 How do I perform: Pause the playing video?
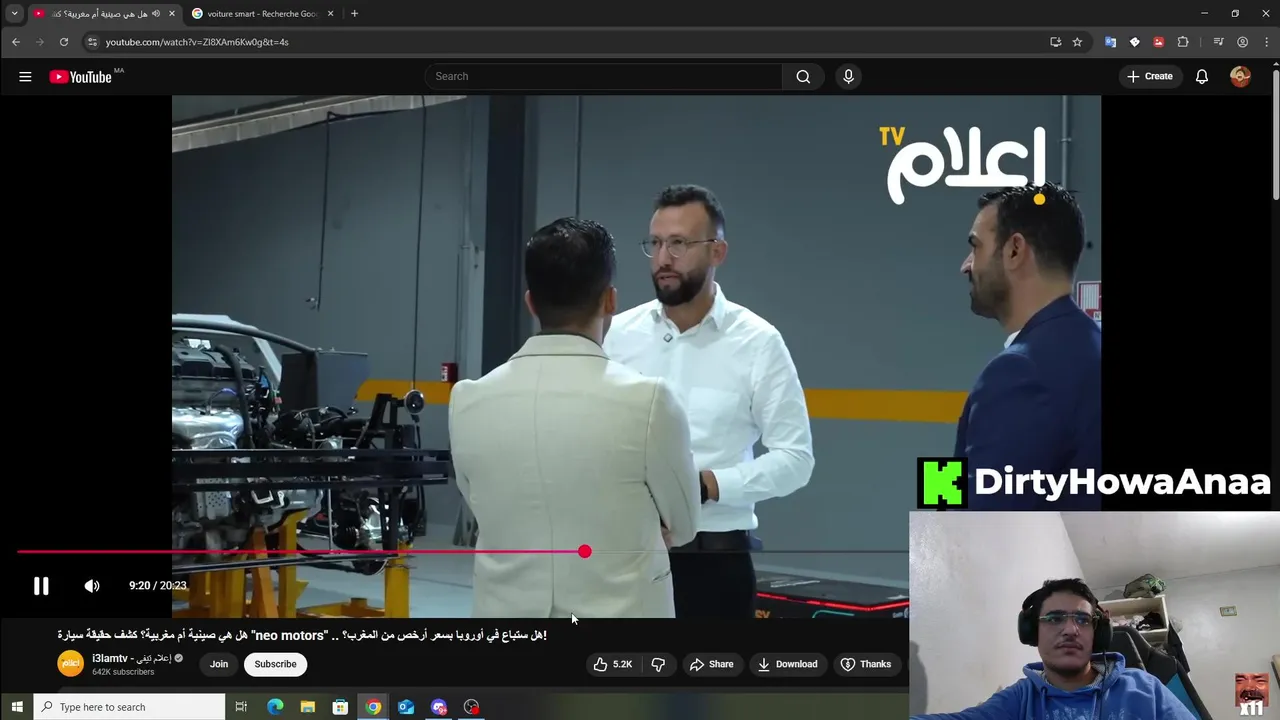(41, 586)
